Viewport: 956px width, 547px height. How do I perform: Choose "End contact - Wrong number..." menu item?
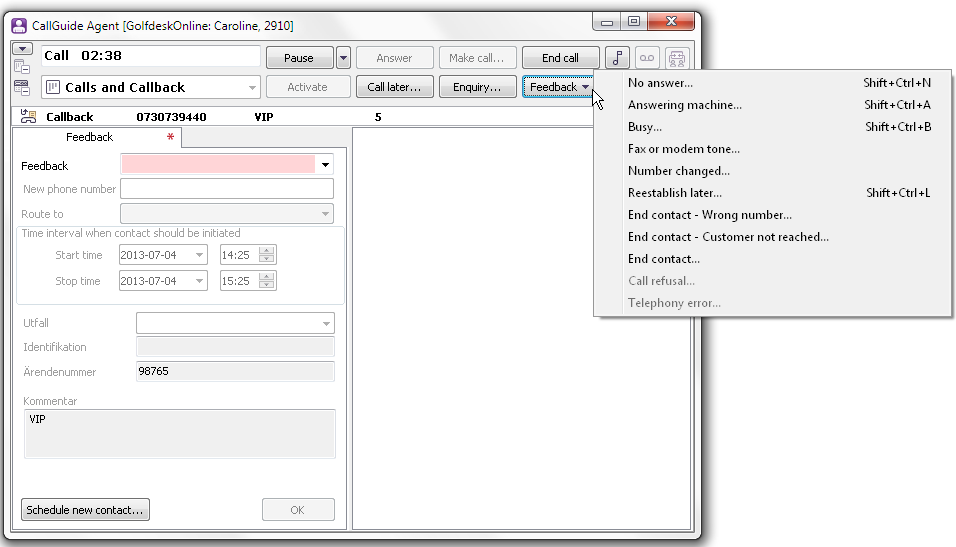click(x=709, y=215)
